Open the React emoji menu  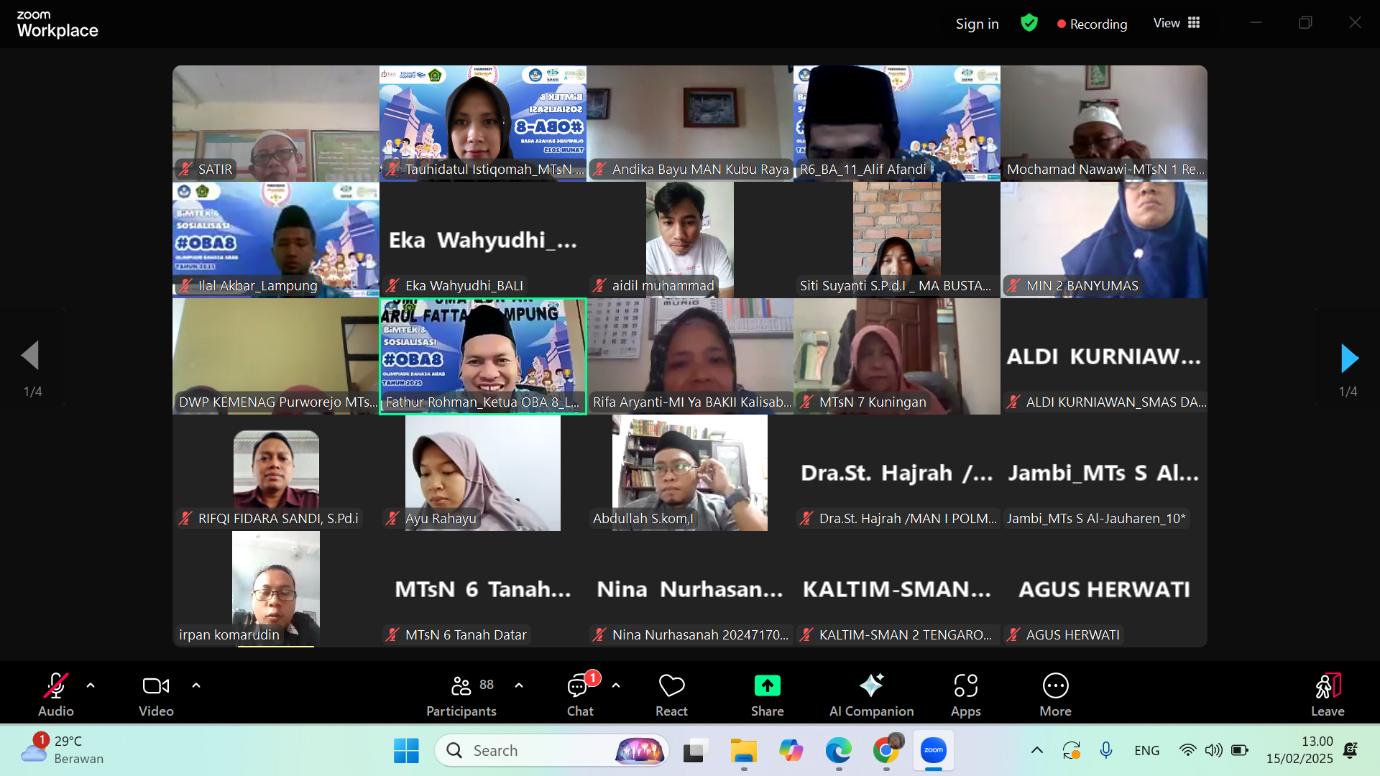tap(671, 694)
